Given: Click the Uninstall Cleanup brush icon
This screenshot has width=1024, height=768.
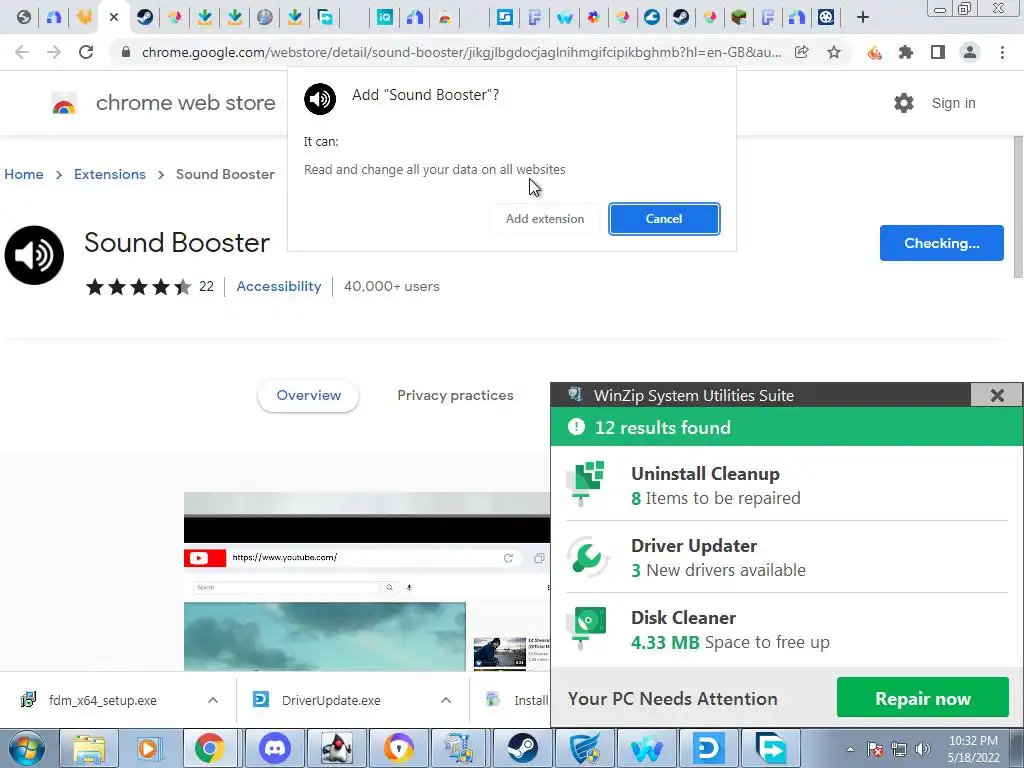Looking at the screenshot, I should 587,483.
